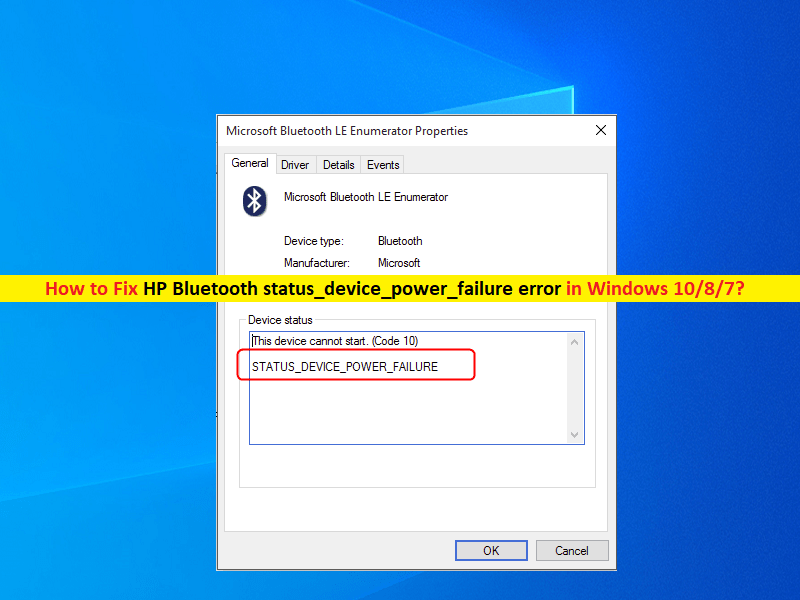Screen dimensions: 800x600
Task: Click the 'Microsoft Bluetooth LE Enumerator' device name
Action: pyautogui.click(x=366, y=197)
